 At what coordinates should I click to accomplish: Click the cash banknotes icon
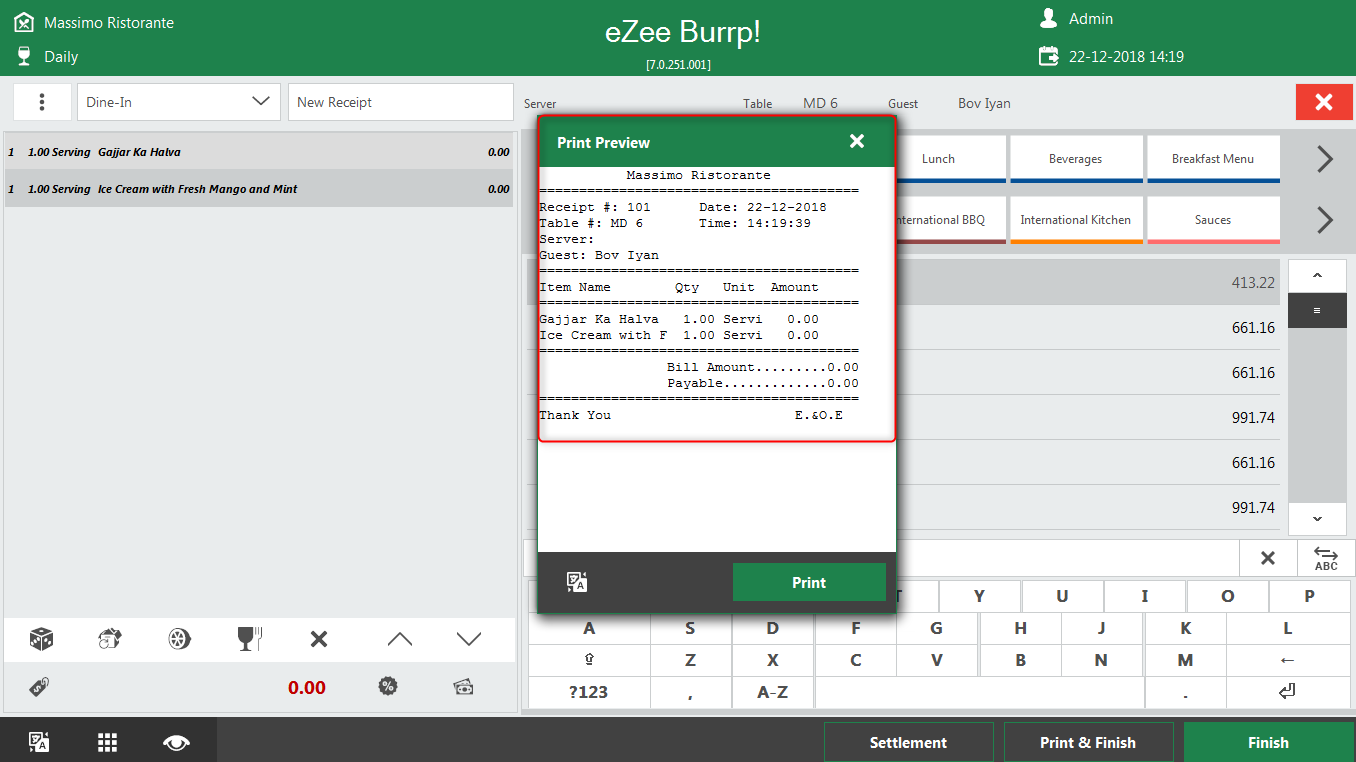pos(463,687)
